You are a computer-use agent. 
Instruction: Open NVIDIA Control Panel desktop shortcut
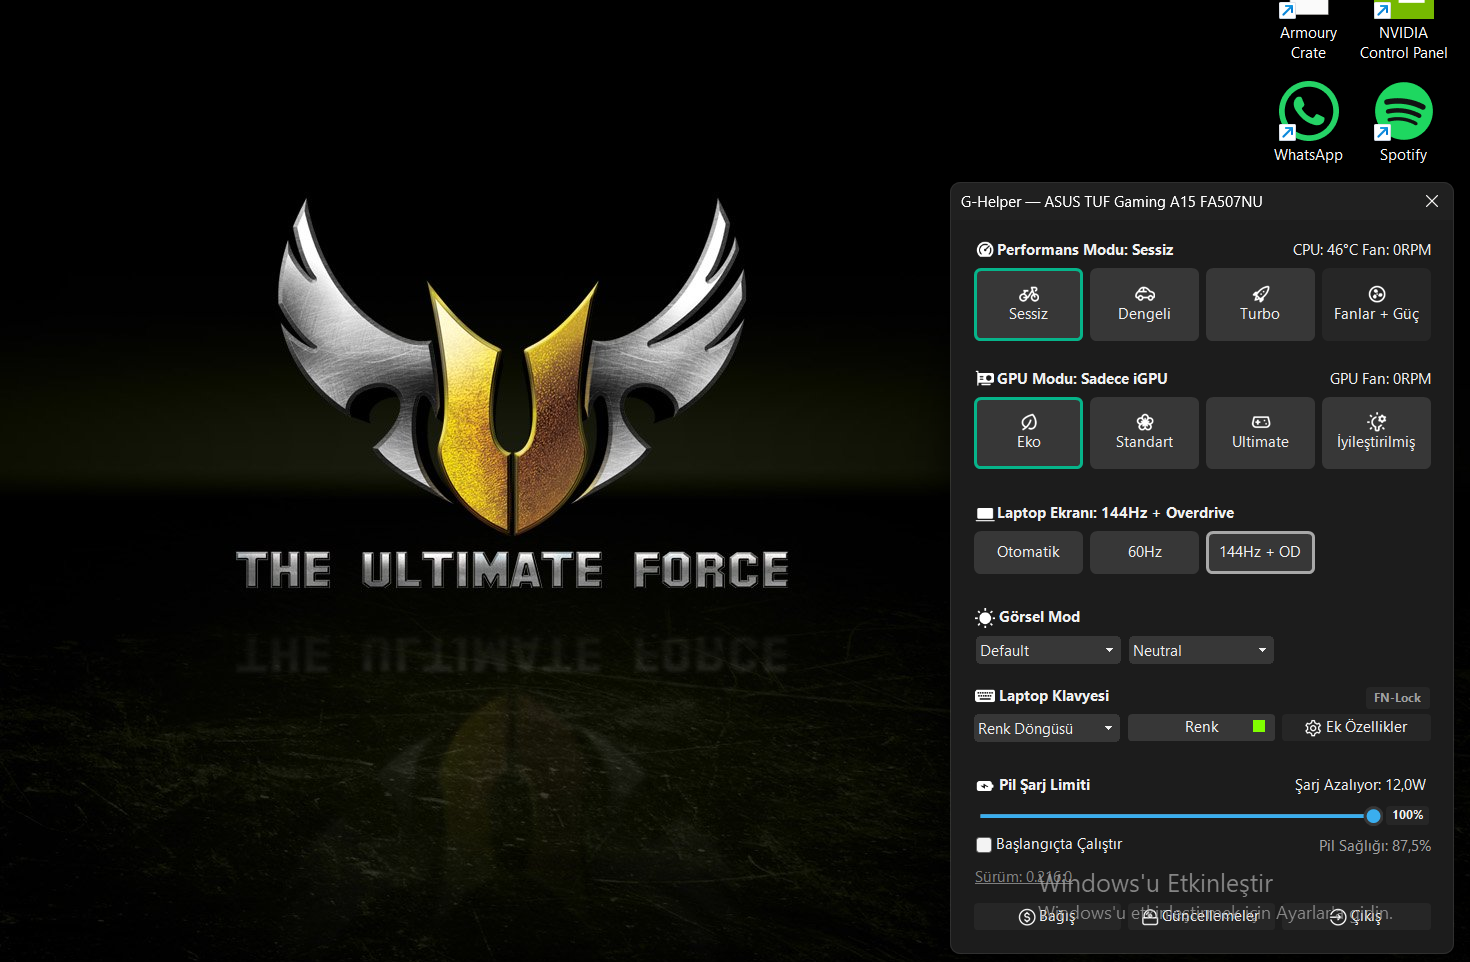[x=1403, y=30]
